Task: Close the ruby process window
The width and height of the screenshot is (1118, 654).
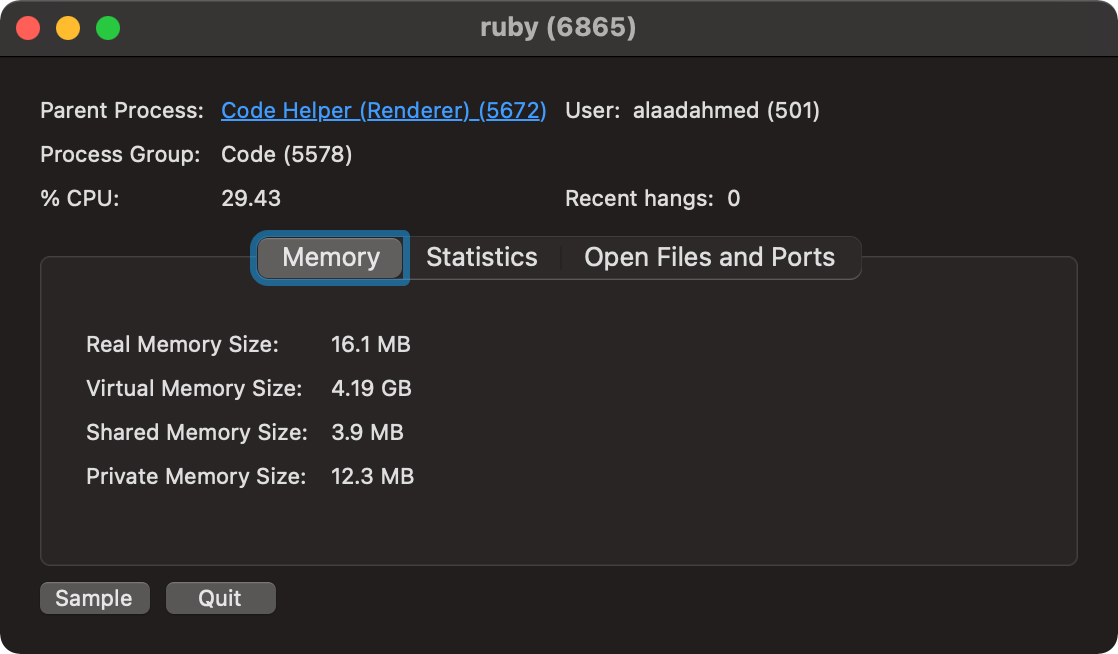Action: click(x=28, y=27)
